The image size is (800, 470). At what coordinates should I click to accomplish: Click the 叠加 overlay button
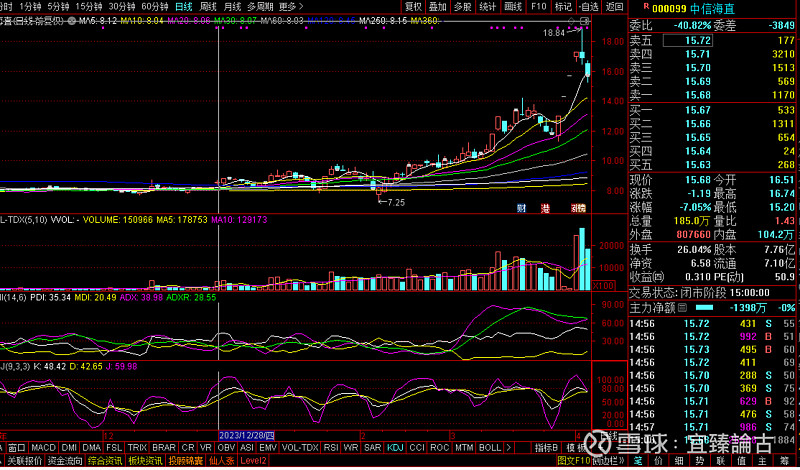pos(438,7)
